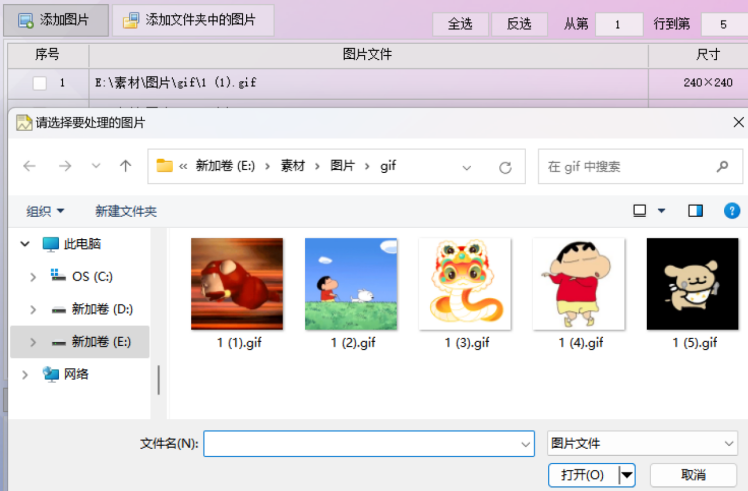Click folder icon in address bar

(165, 166)
